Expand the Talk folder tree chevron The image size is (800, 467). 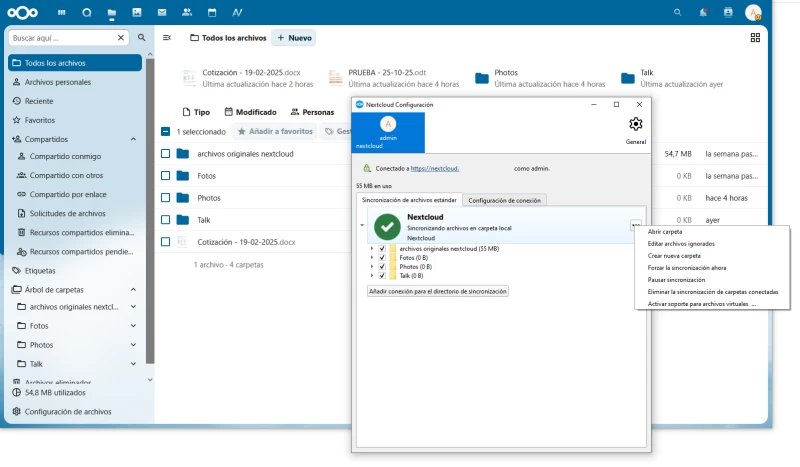point(133,364)
